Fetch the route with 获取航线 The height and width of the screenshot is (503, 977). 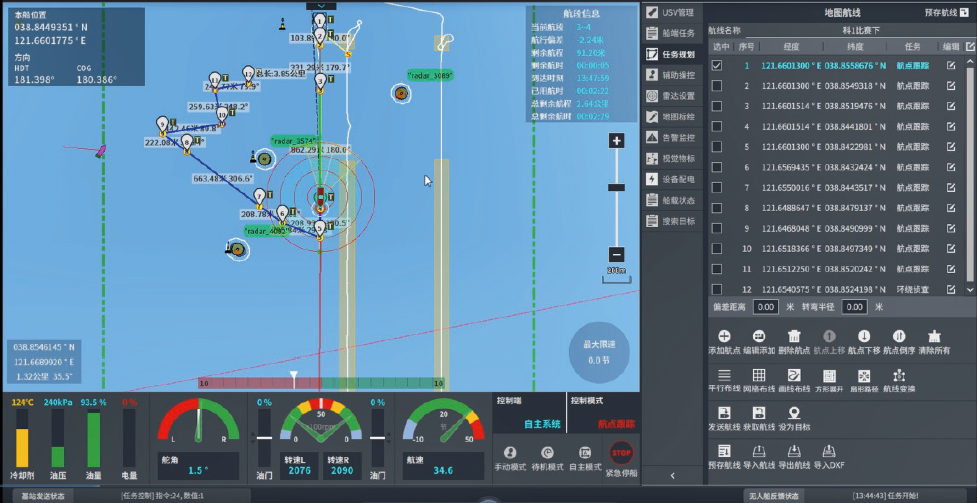(759, 413)
